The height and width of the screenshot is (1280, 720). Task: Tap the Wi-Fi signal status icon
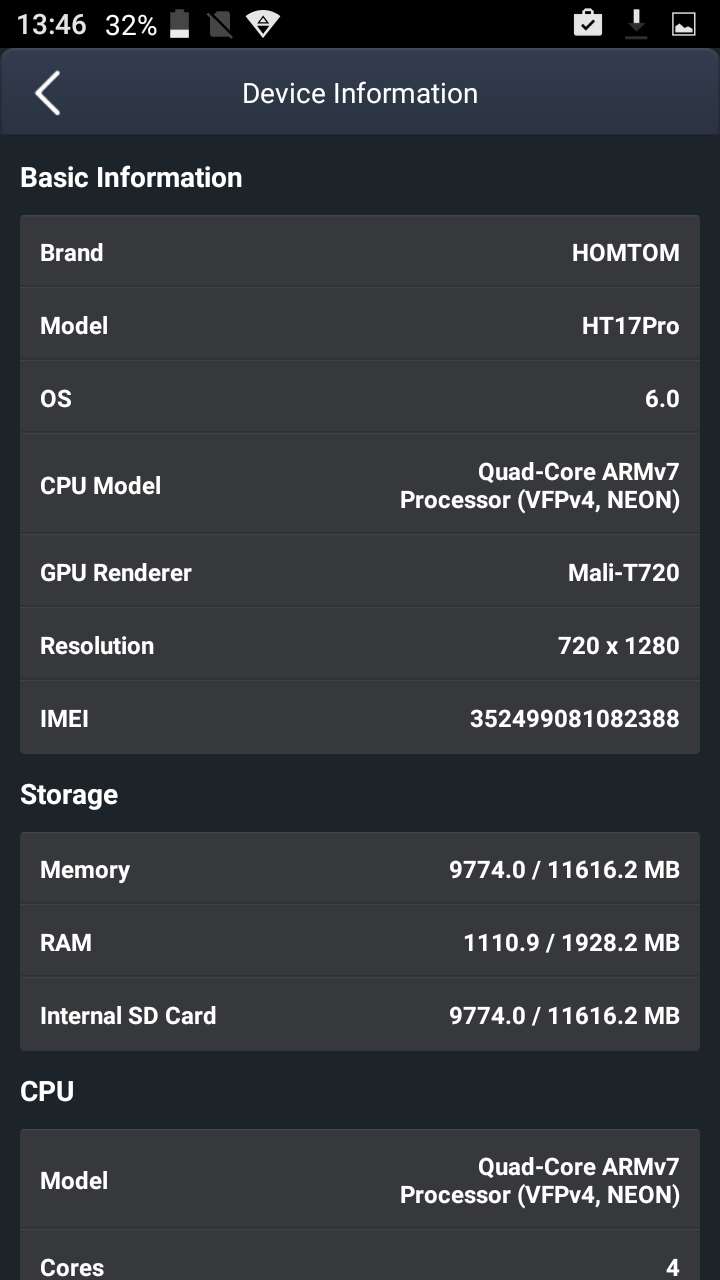tap(262, 25)
